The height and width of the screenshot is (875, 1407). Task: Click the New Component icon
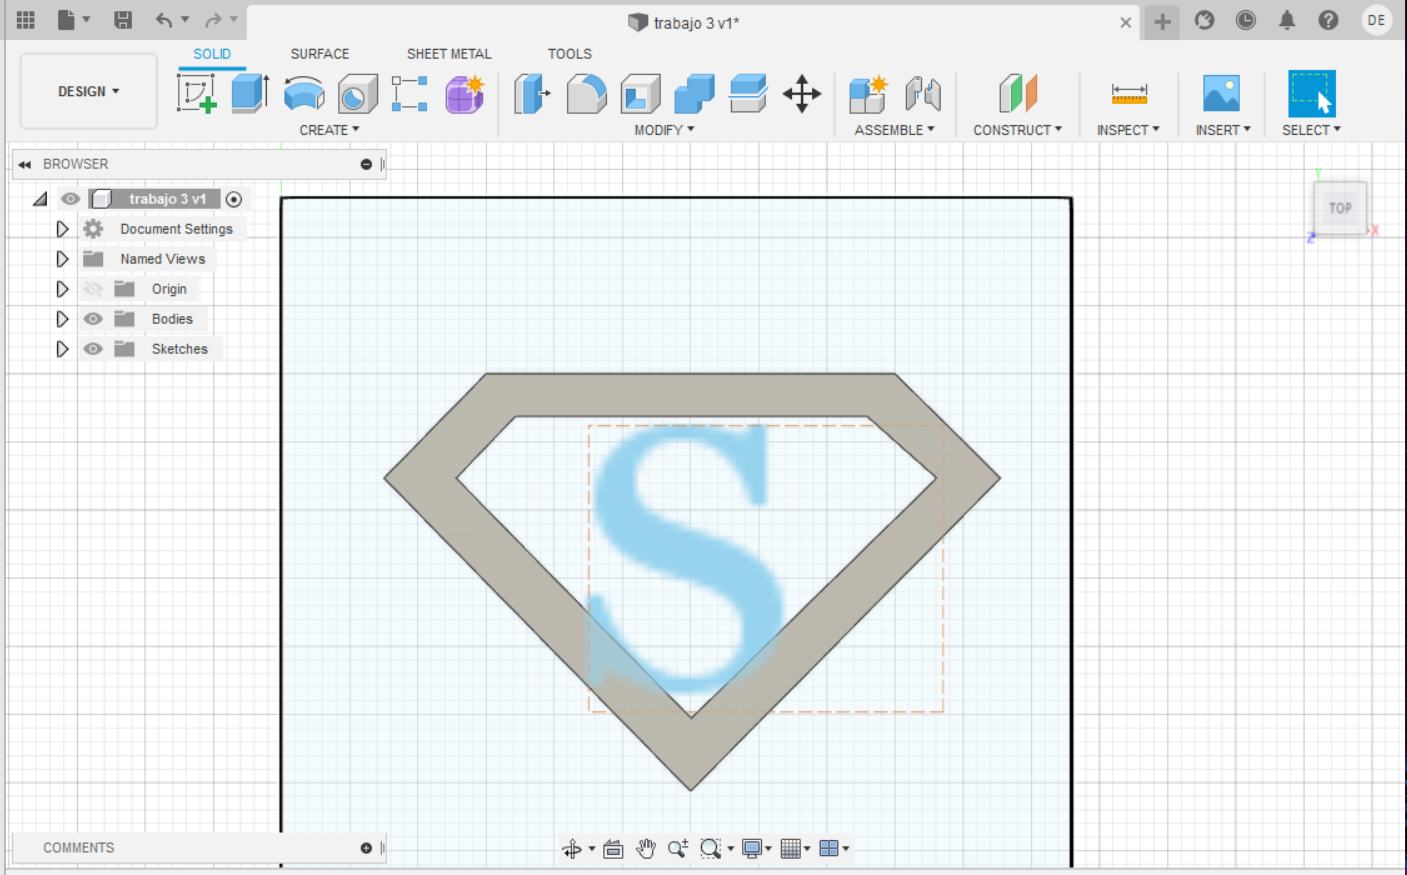click(868, 94)
